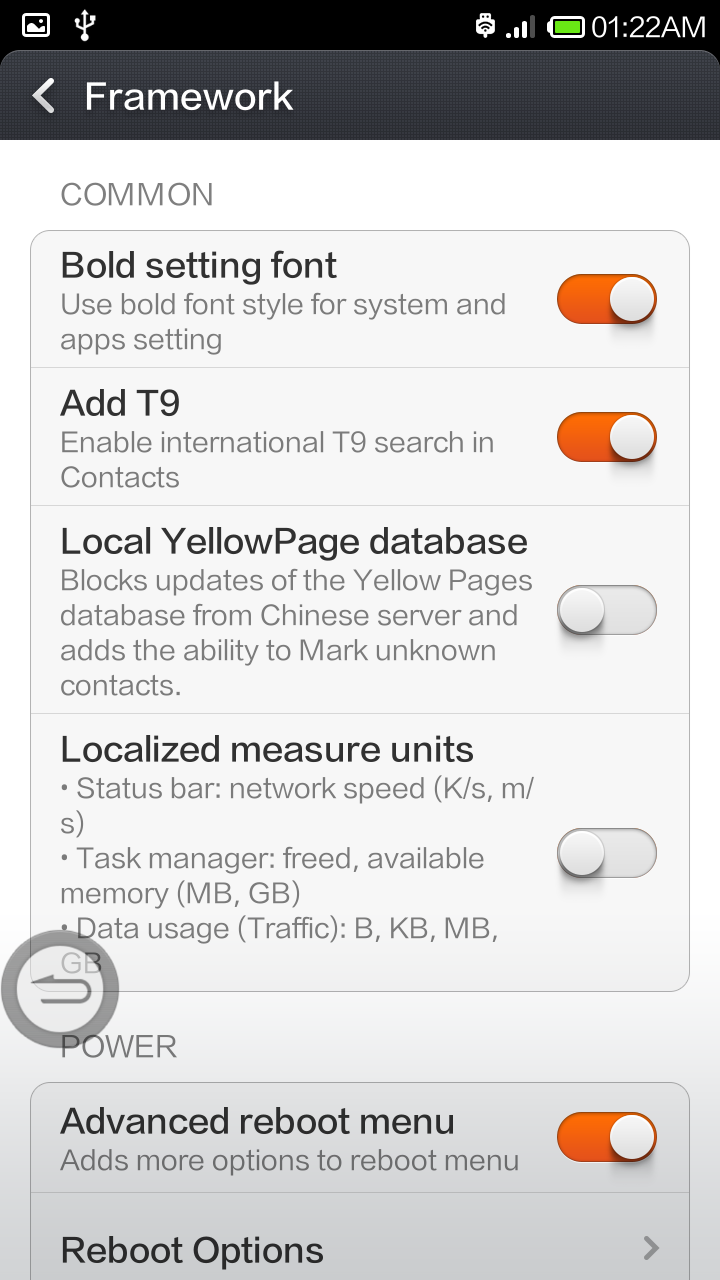Tap the Framework title in header
Viewport: 720px width, 1280px height.
189,97
